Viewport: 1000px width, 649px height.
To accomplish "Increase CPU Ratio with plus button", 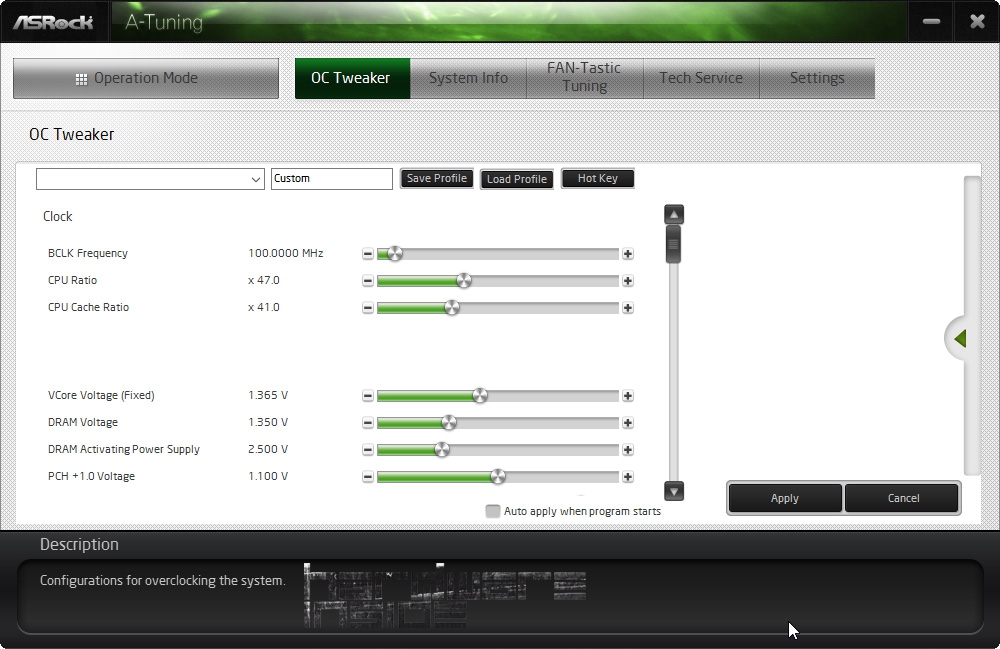I will click(628, 281).
